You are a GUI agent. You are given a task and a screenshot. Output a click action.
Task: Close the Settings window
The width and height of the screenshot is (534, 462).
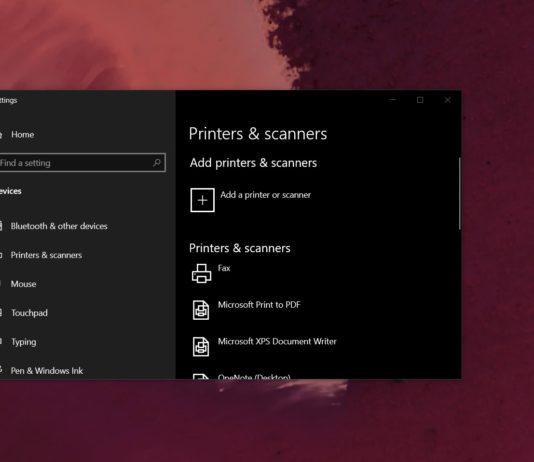(447, 100)
